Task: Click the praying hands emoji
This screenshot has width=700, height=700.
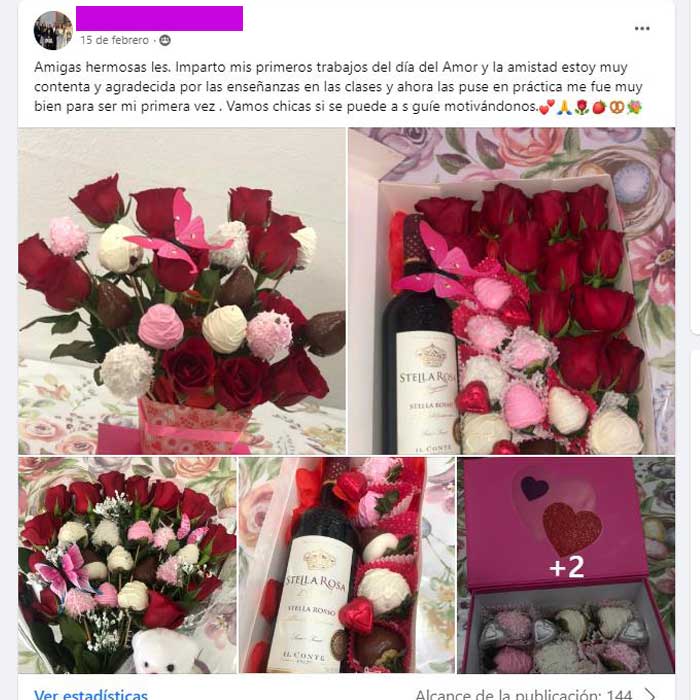Action: [564, 107]
